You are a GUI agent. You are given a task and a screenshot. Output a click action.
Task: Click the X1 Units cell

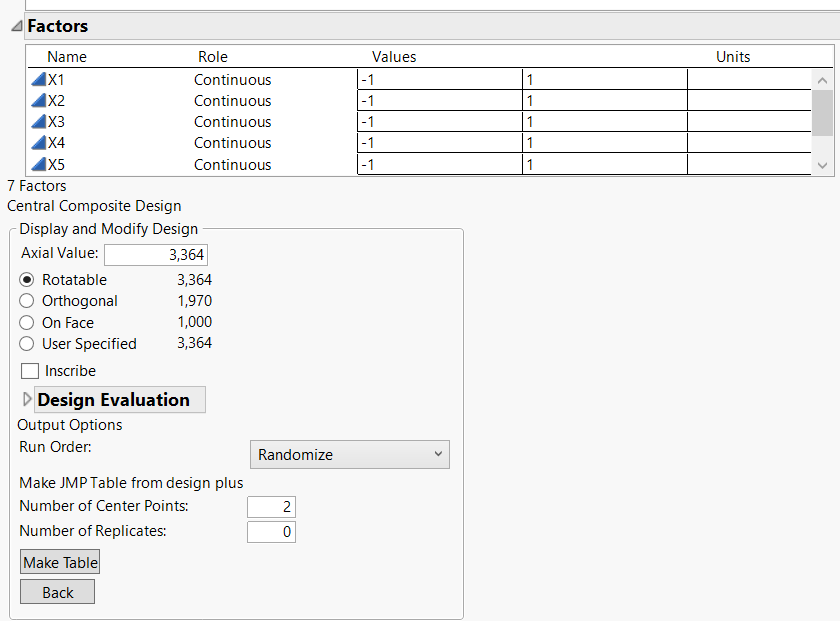click(x=749, y=80)
